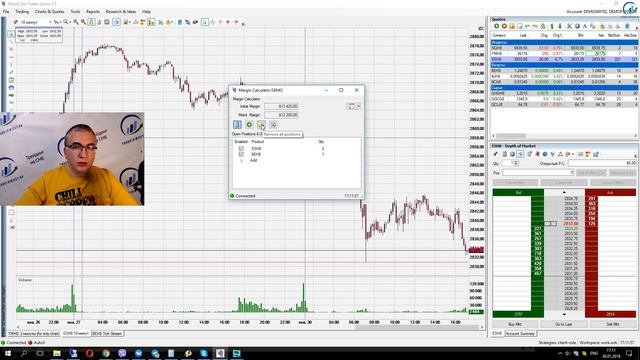Select the NQH8 row in Quotes
The height and width of the screenshot is (360, 640).
[564, 48]
